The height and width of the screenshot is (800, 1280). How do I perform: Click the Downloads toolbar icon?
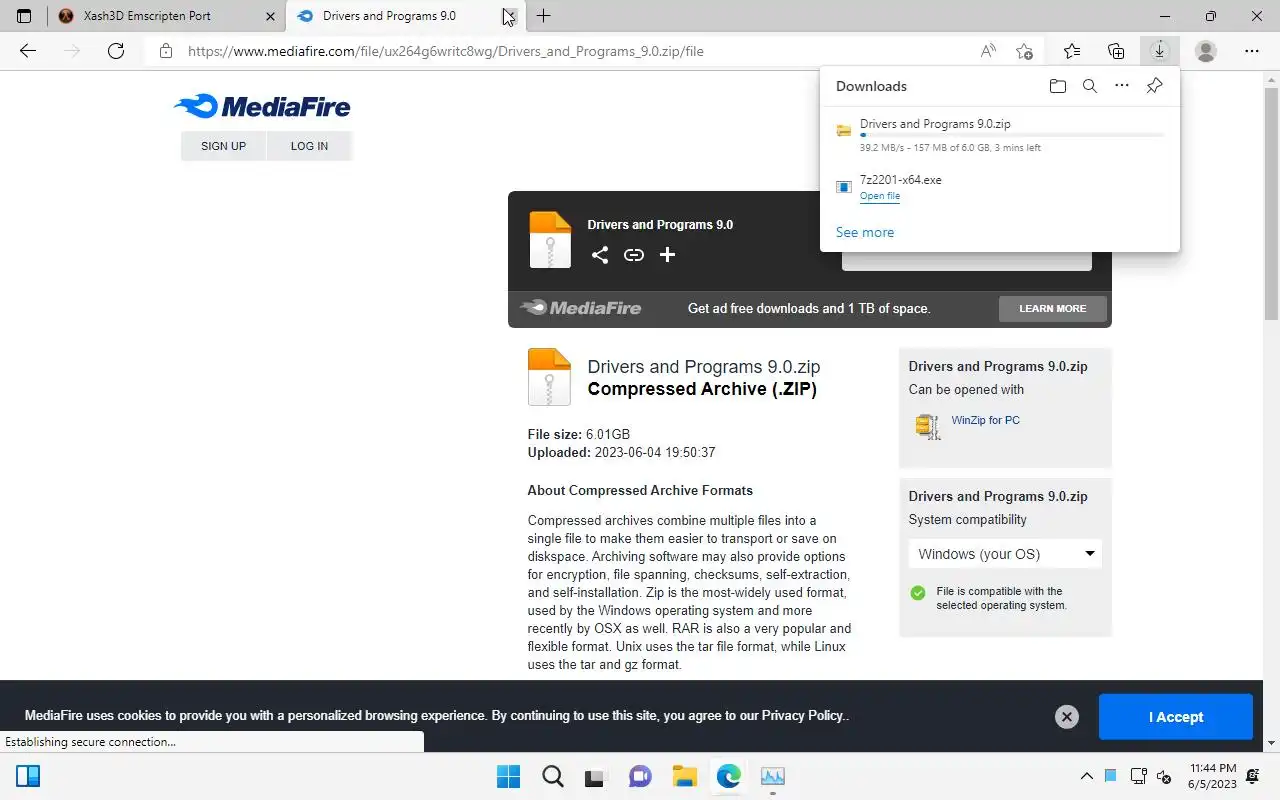1160,51
